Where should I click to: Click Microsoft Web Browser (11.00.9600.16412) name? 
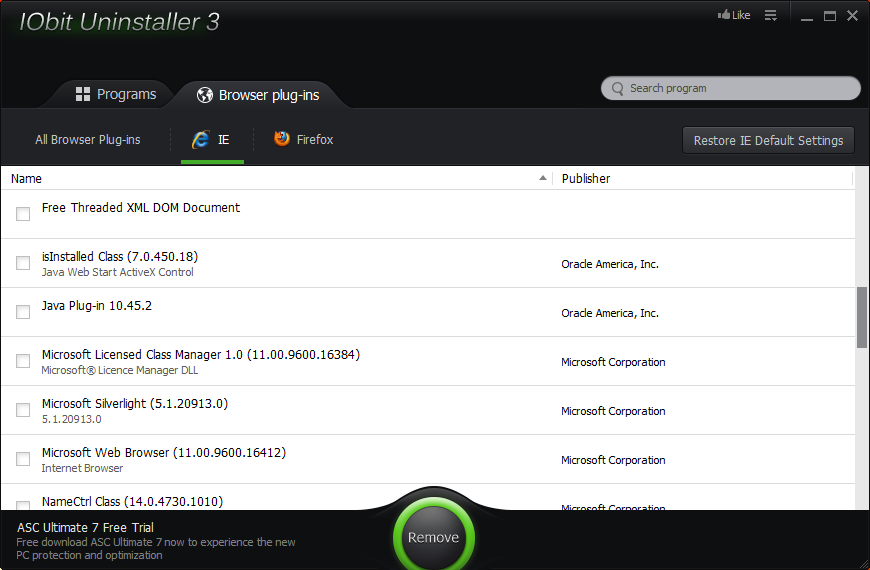tap(164, 452)
